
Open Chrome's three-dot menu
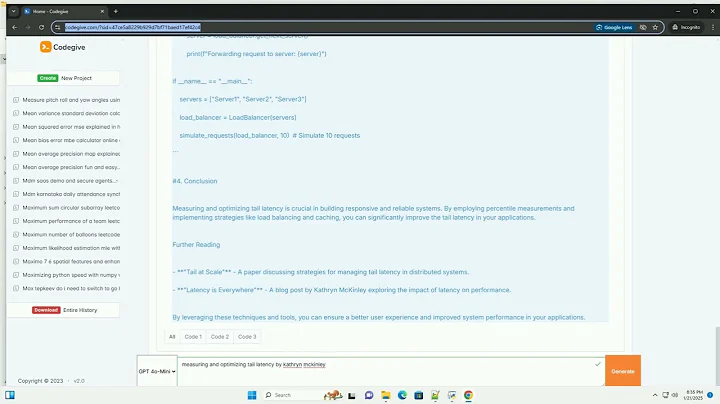coord(713,28)
